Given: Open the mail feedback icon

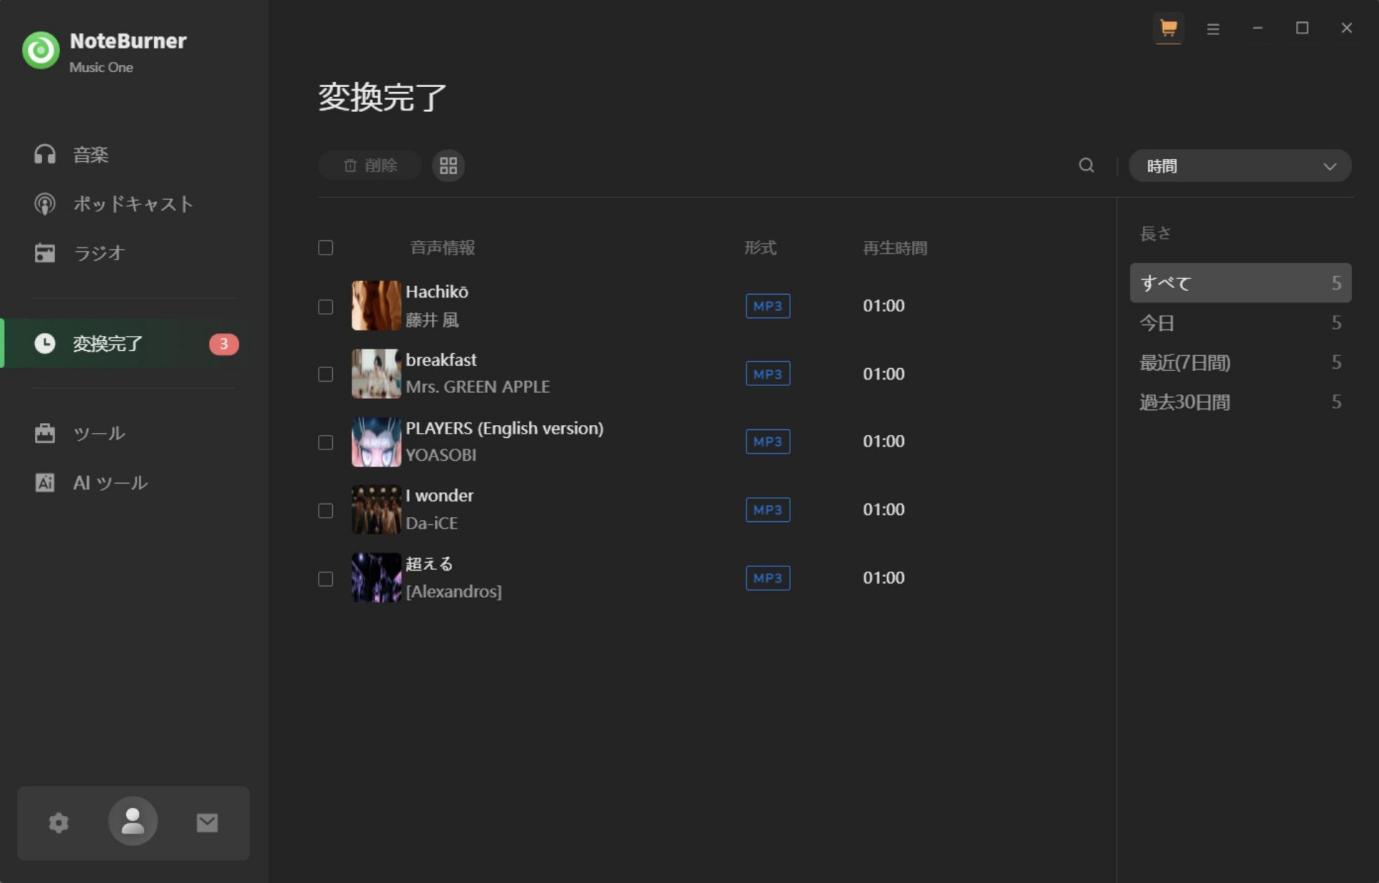Looking at the screenshot, I should 207,823.
